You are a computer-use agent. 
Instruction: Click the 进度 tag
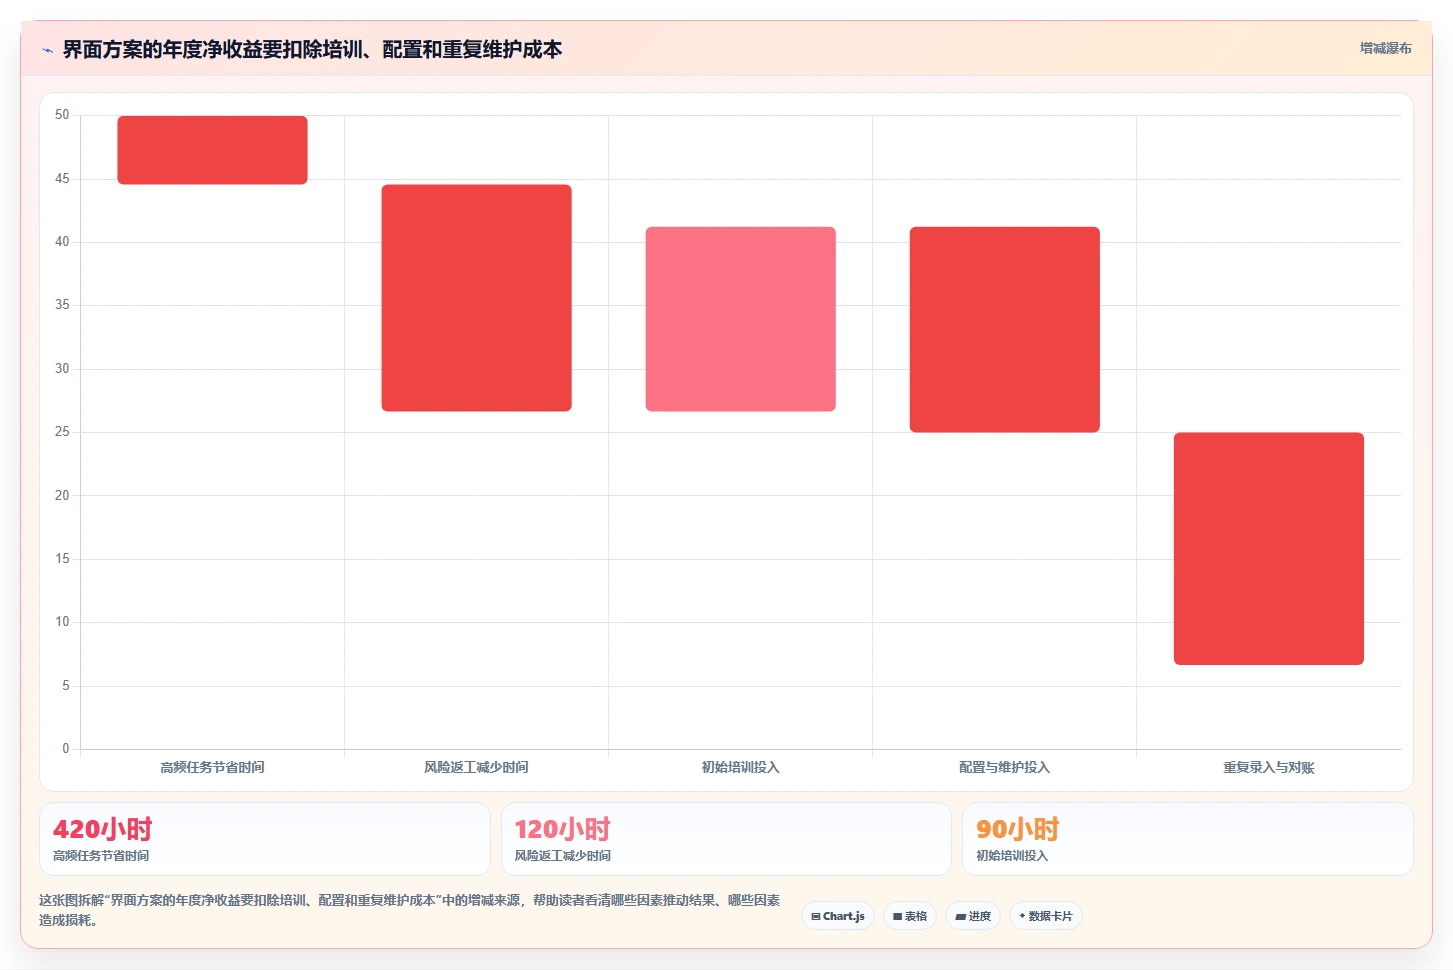coord(973,916)
